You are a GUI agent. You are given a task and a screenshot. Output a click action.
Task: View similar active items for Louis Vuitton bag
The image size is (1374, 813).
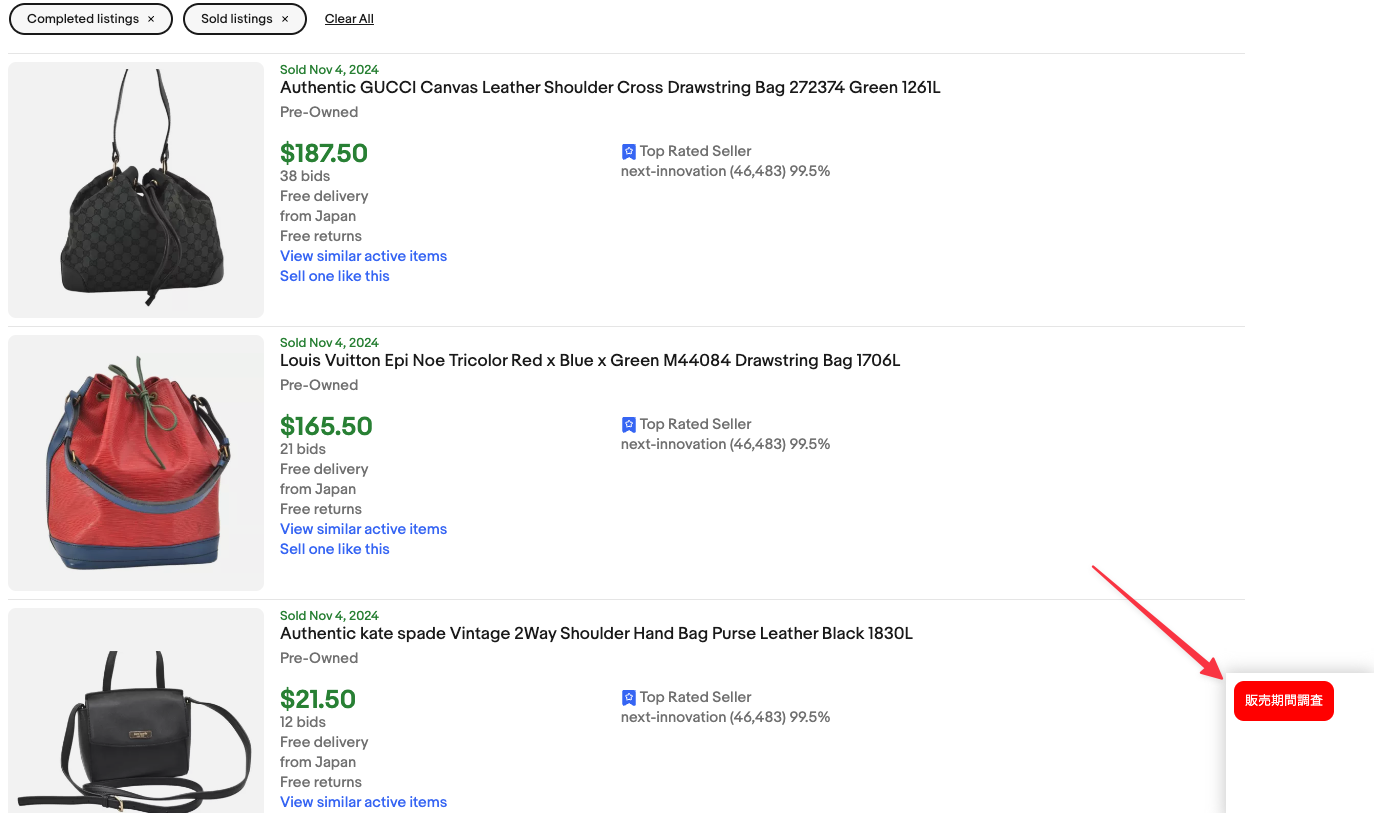click(x=363, y=529)
